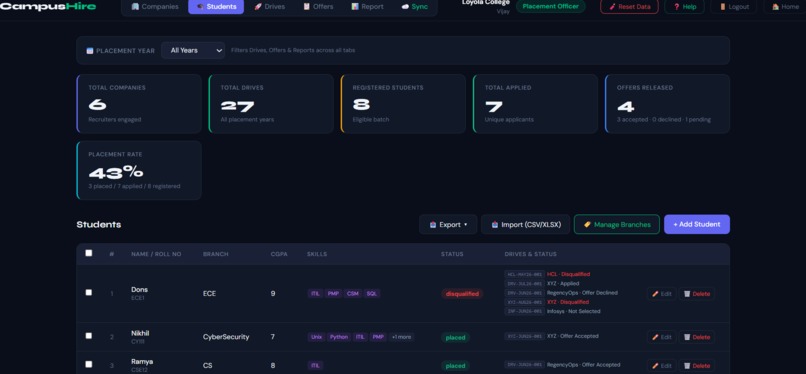Check the box for student Nikhil

pos(88,335)
